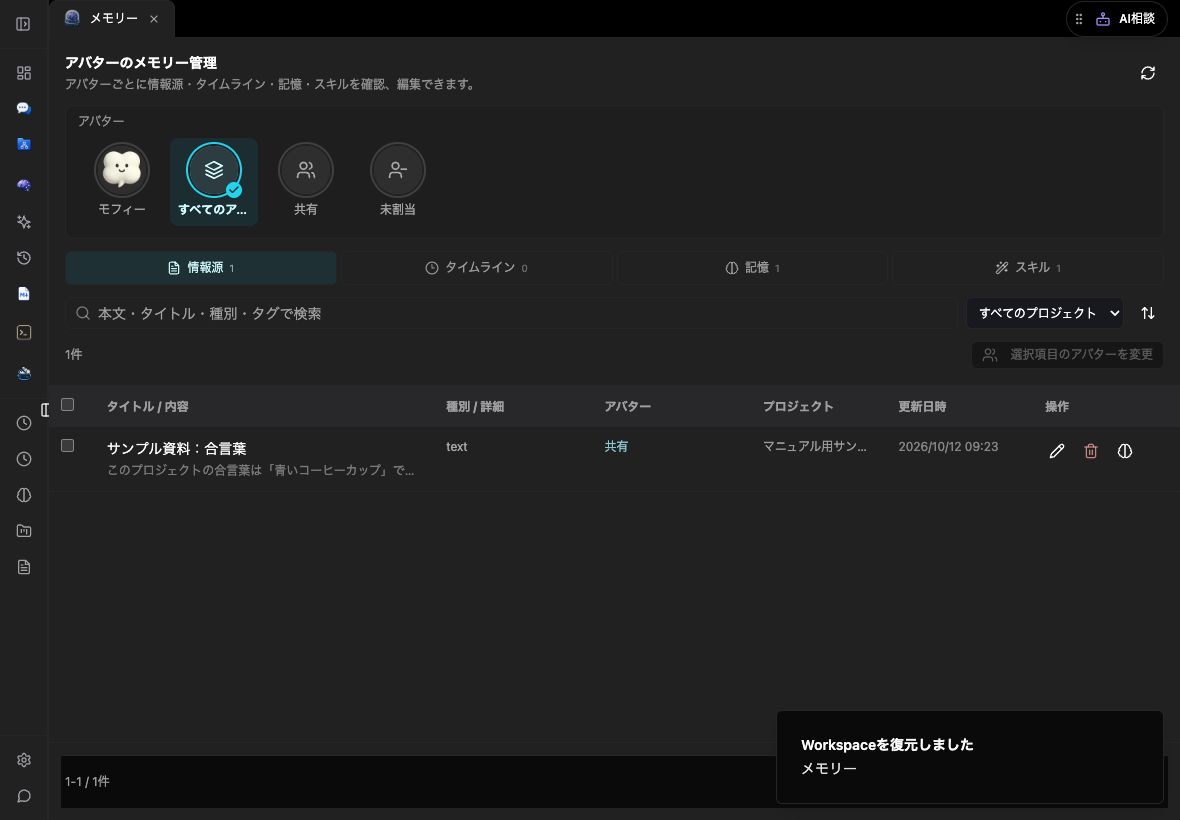Open the purple brain memory sidebar icon

(x=24, y=185)
